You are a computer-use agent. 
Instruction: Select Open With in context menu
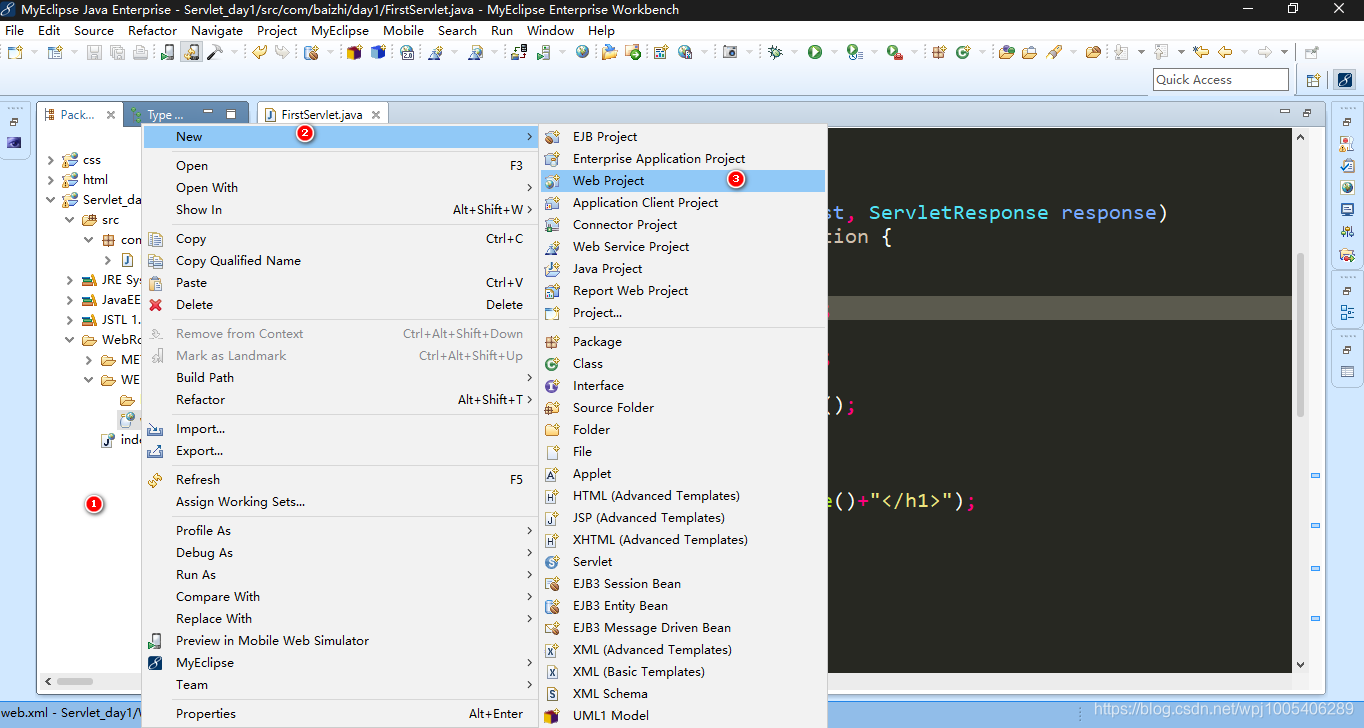pyautogui.click(x=340, y=188)
